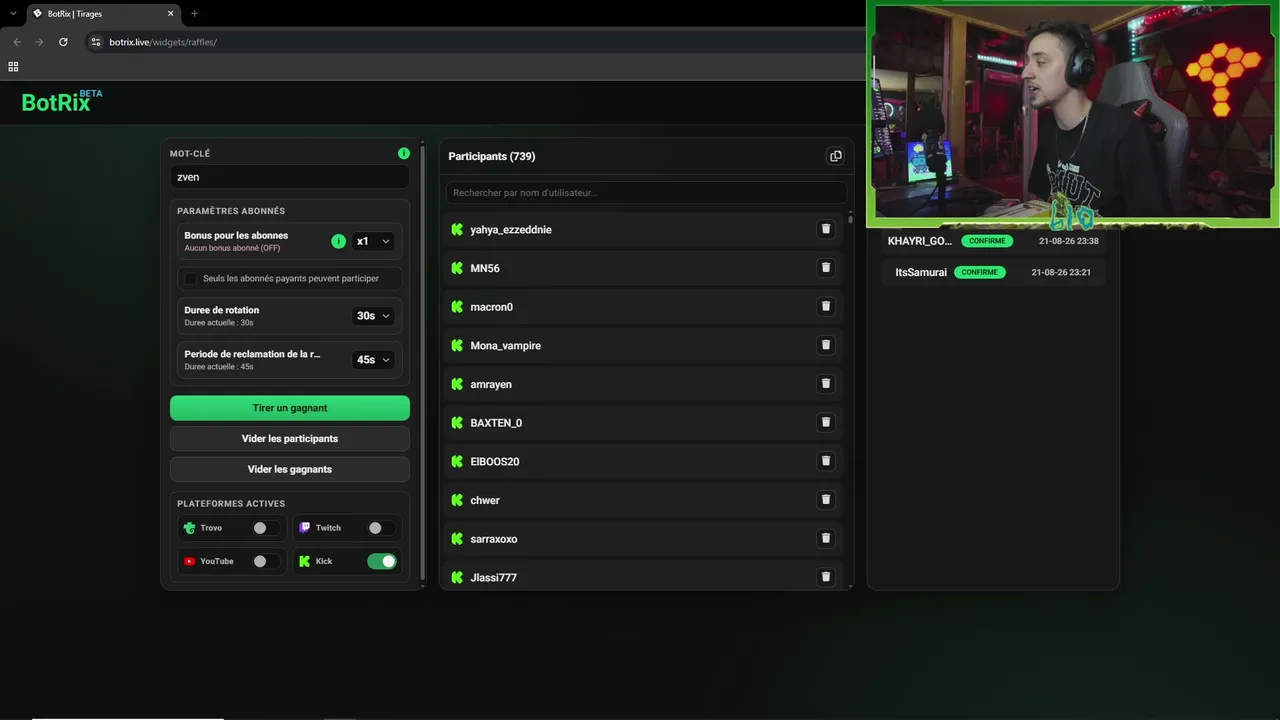Viewport: 1280px width, 720px height.
Task: Click timestamp 21-08-26 23:38
Action: [1069, 241]
